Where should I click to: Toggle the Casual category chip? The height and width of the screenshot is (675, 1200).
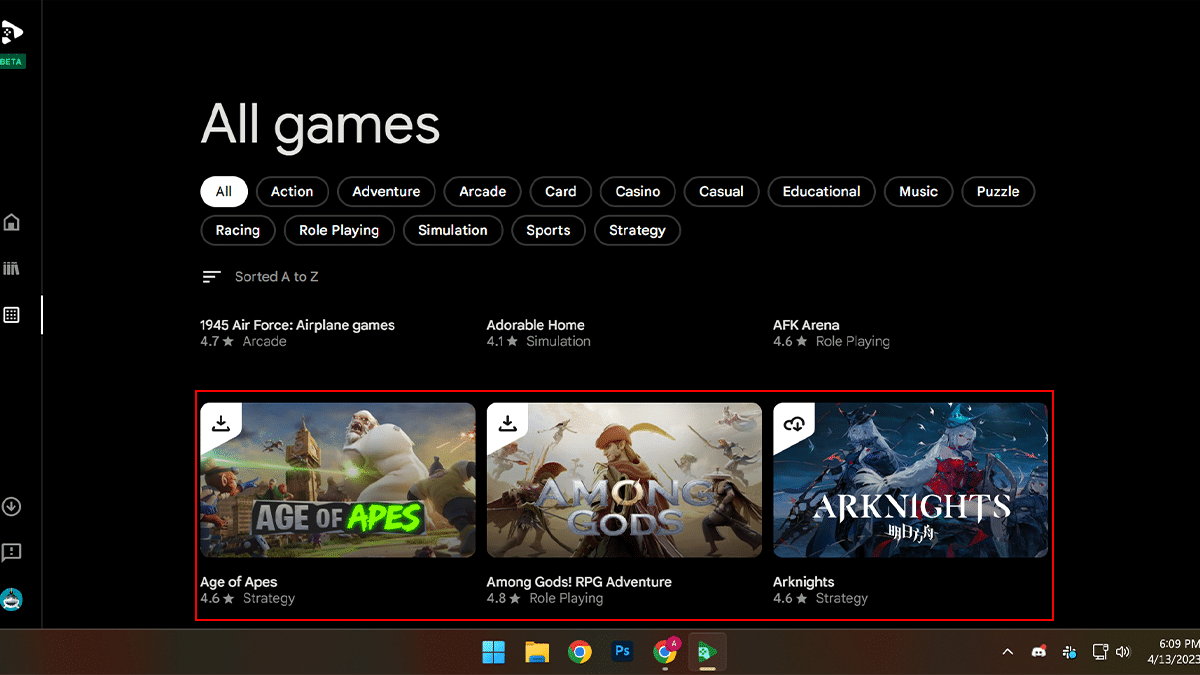click(721, 192)
